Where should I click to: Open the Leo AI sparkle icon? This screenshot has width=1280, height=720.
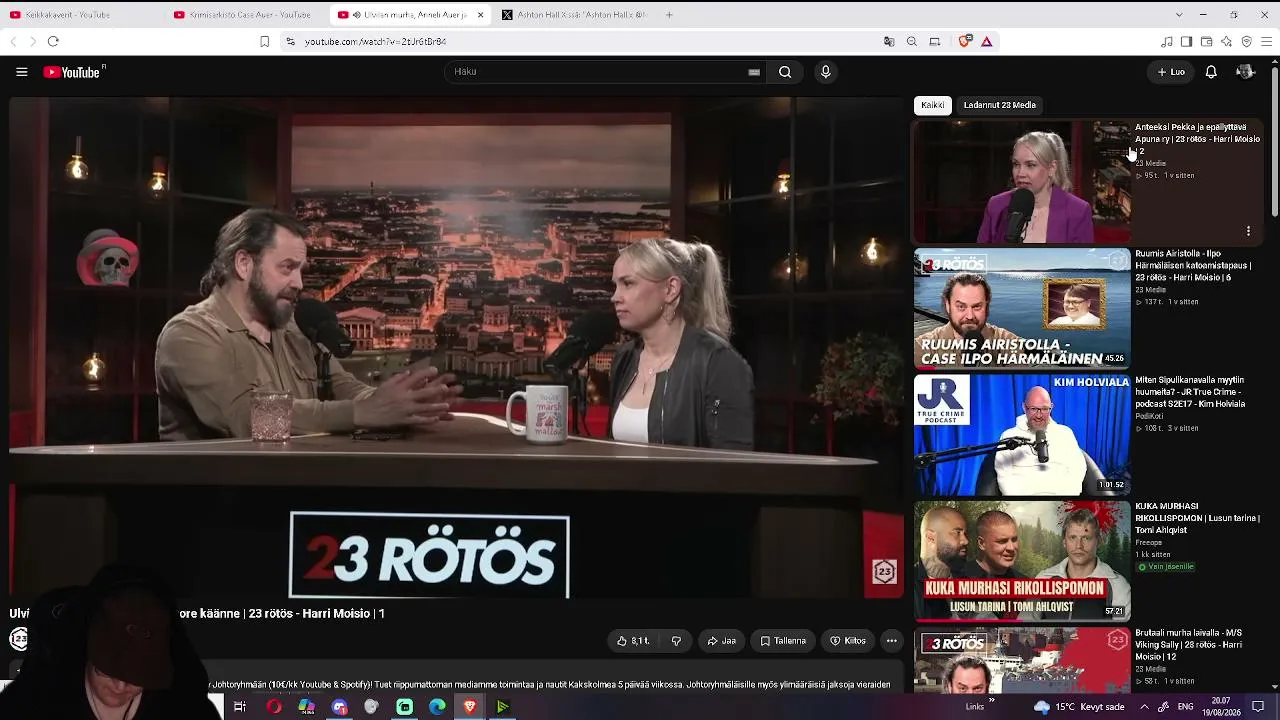pyautogui.click(x=1226, y=41)
